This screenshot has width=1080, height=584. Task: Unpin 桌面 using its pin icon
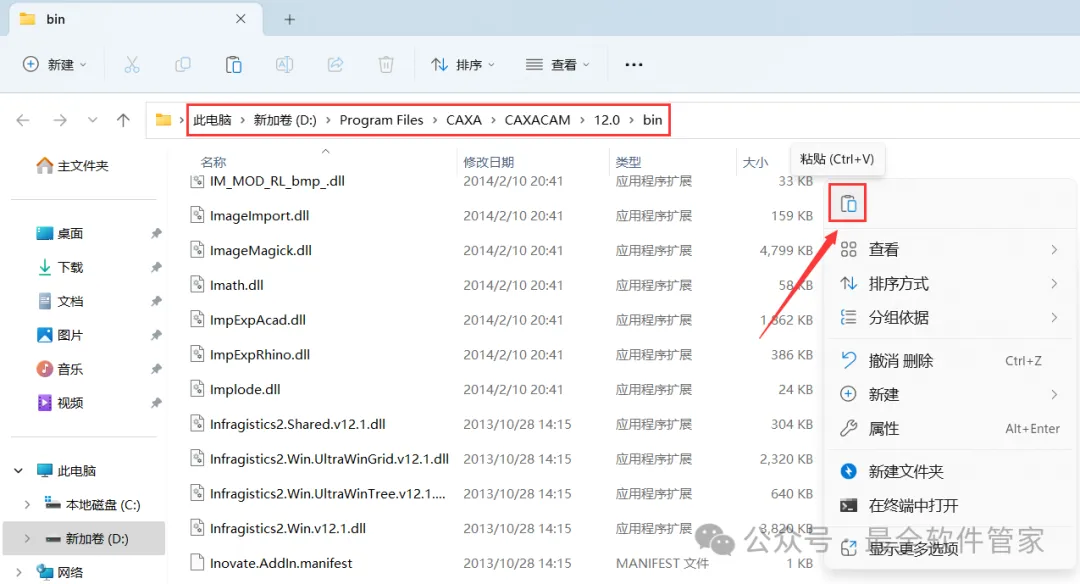coord(156,233)
